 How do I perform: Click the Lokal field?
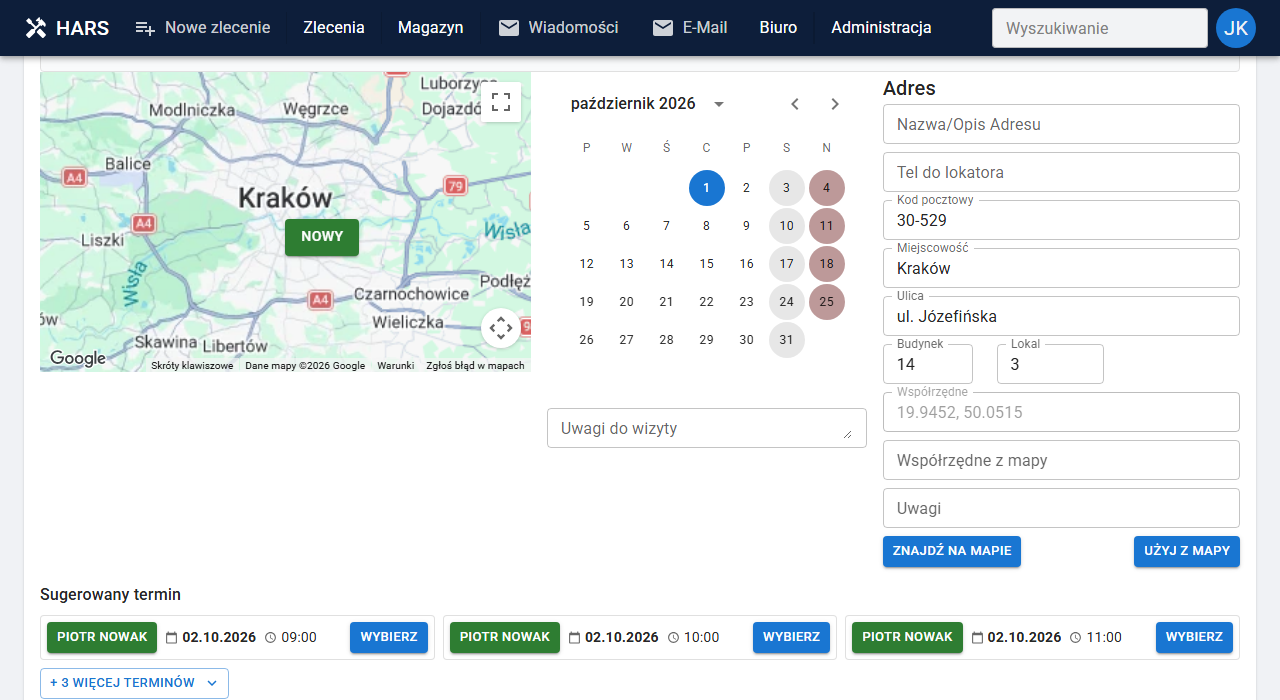coord(1050,364)
